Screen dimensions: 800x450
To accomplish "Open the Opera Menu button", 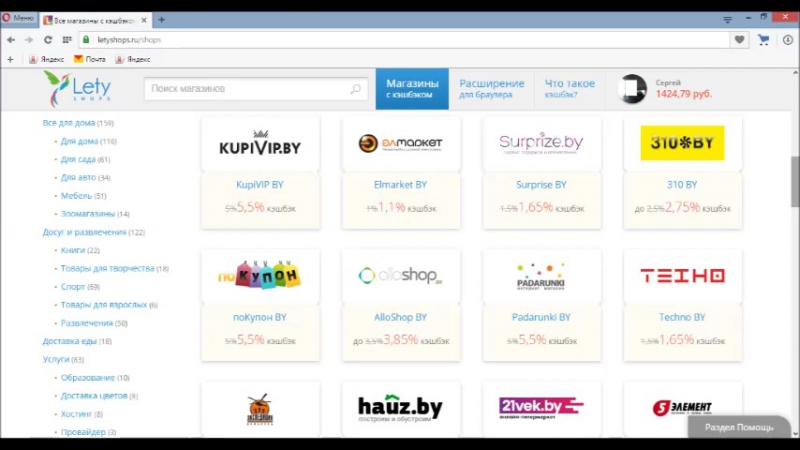I will coord(18,18).
